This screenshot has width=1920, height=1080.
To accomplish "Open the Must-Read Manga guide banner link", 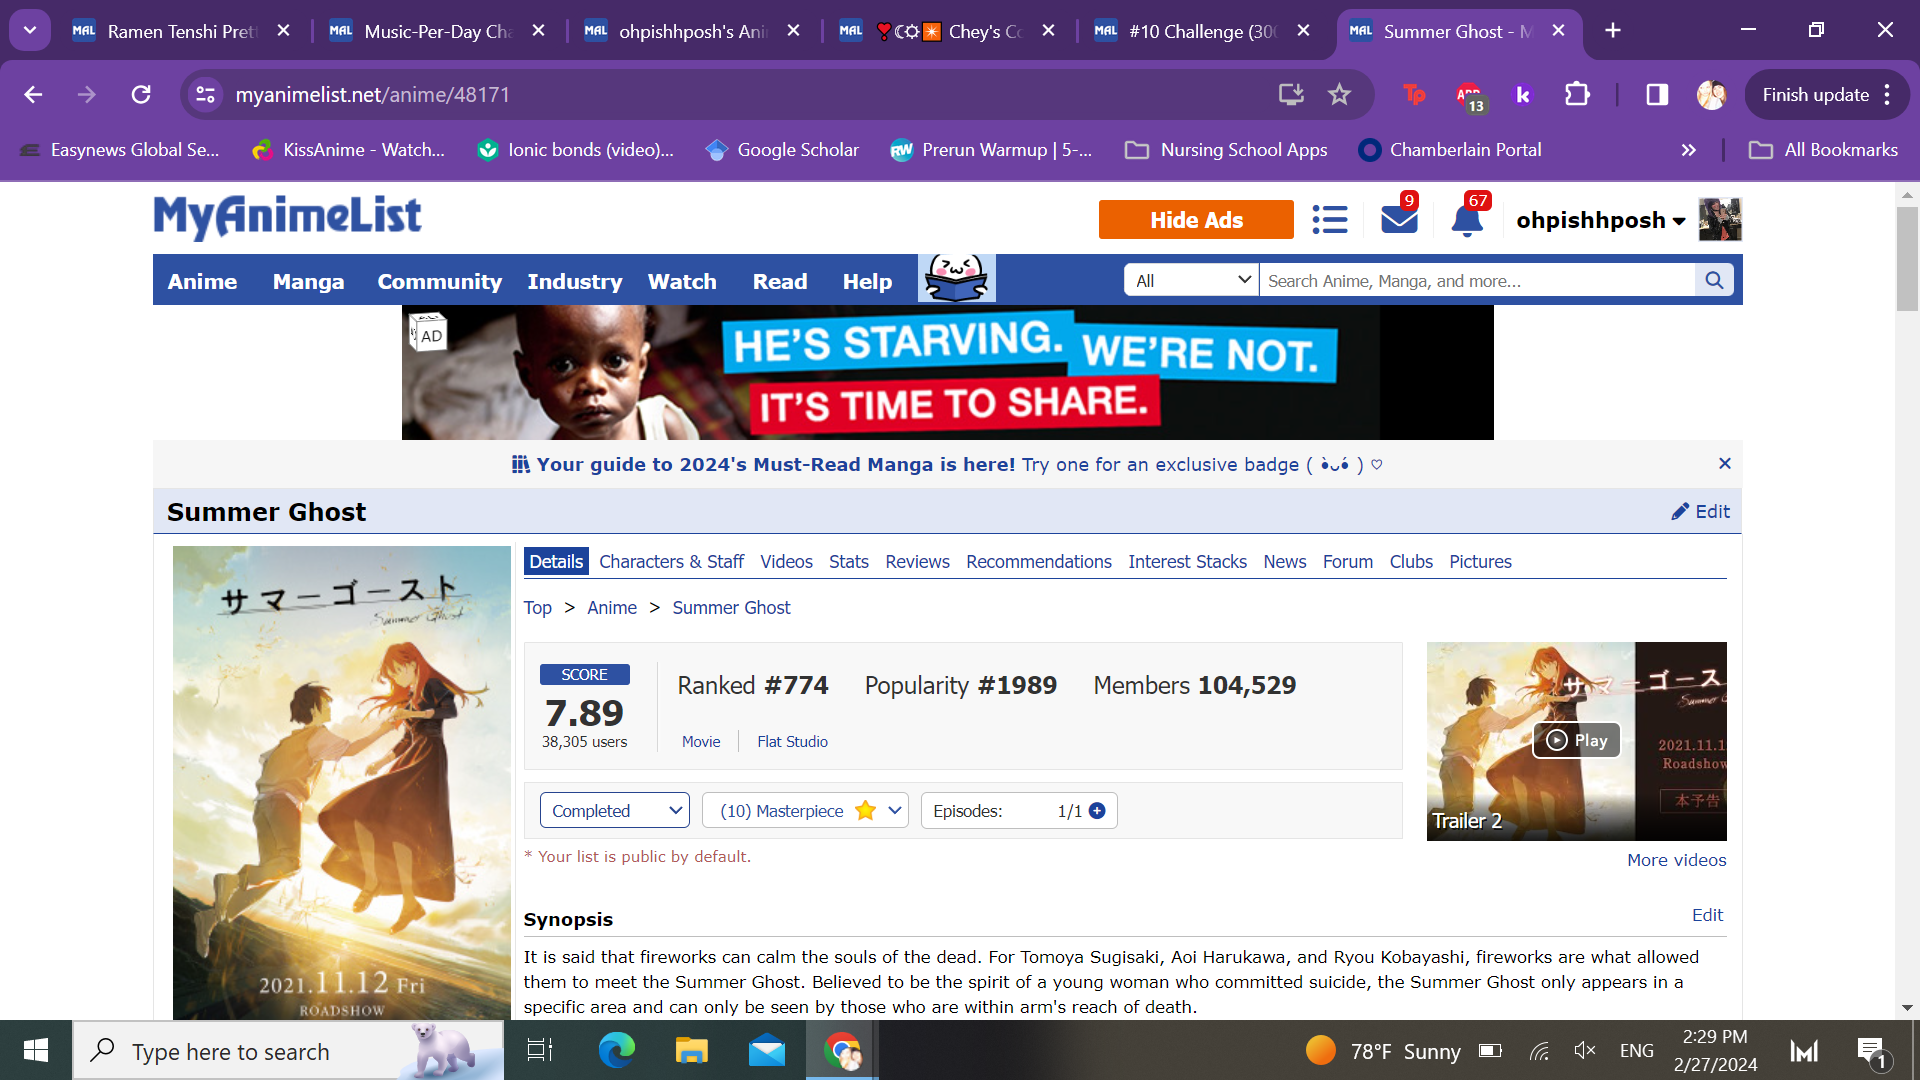I will (947, 464).
